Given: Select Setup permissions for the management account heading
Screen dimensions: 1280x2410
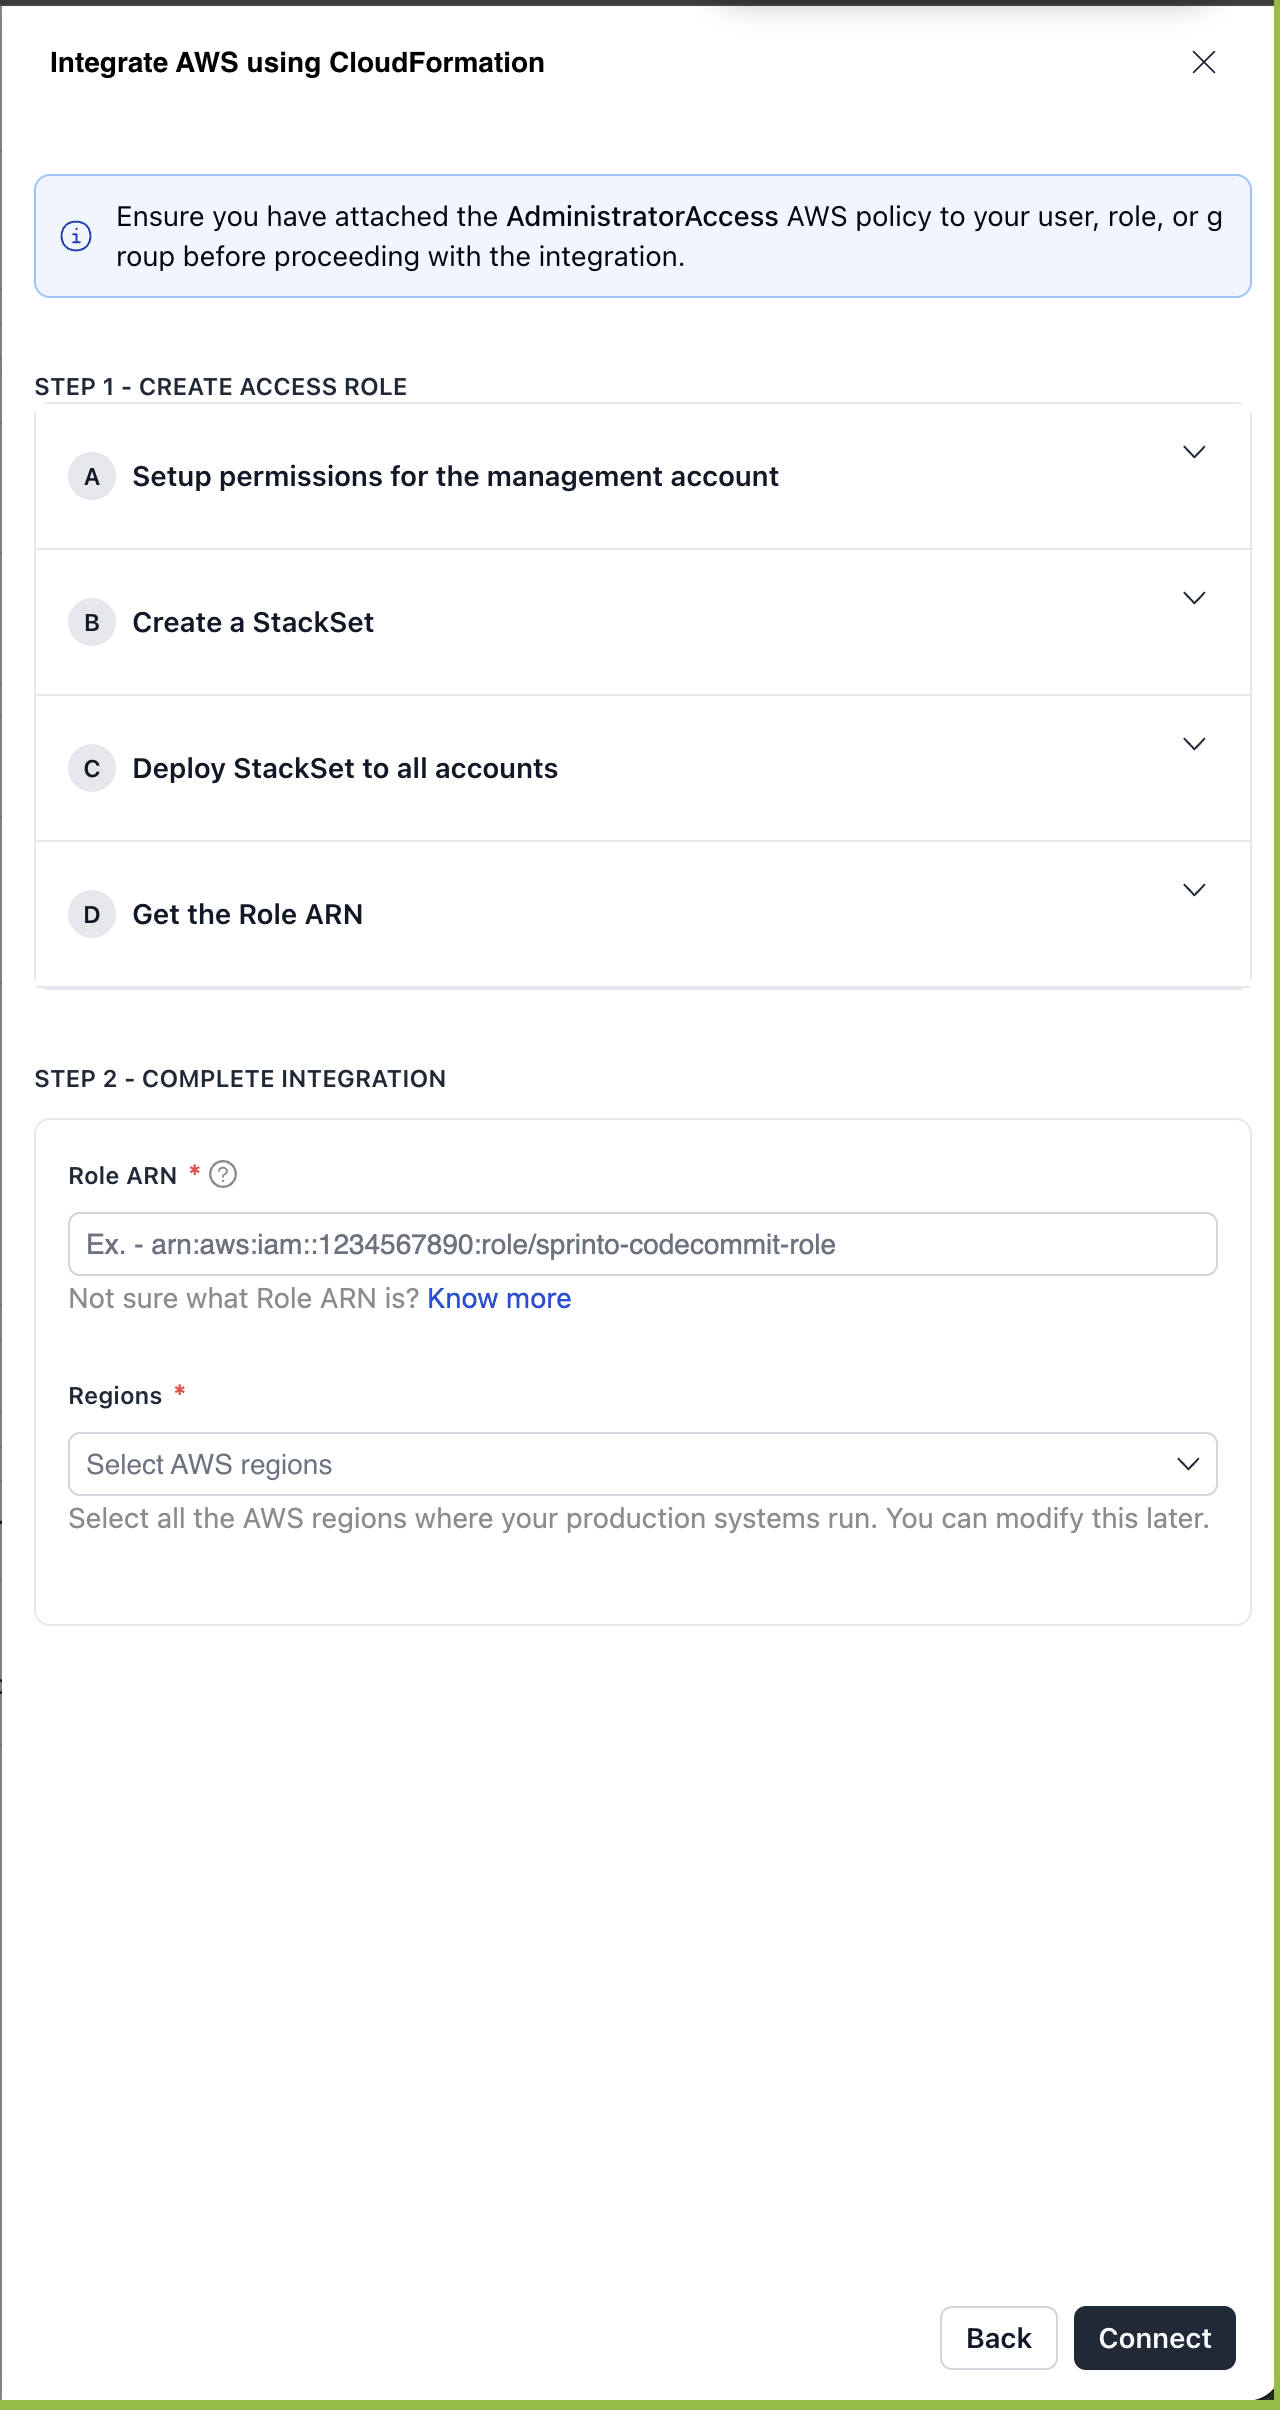Looking at the screenshot, I should tap(455, 477).
